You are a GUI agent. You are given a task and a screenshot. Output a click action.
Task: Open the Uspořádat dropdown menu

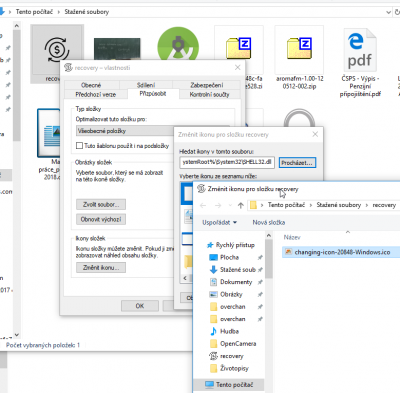219,222
